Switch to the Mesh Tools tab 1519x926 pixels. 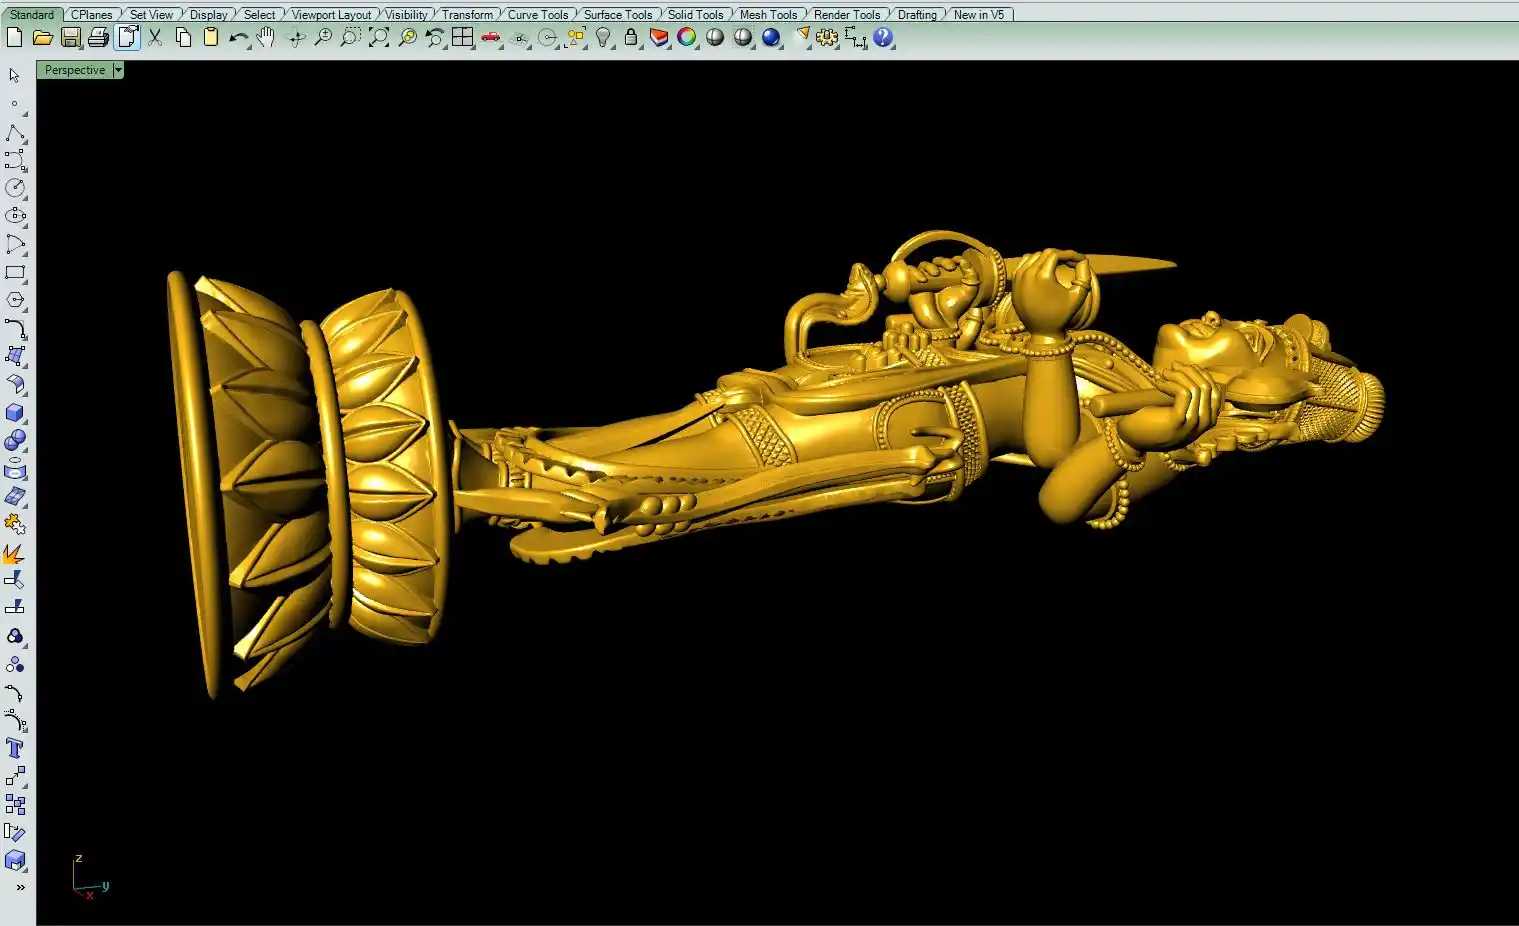(768, 15)
